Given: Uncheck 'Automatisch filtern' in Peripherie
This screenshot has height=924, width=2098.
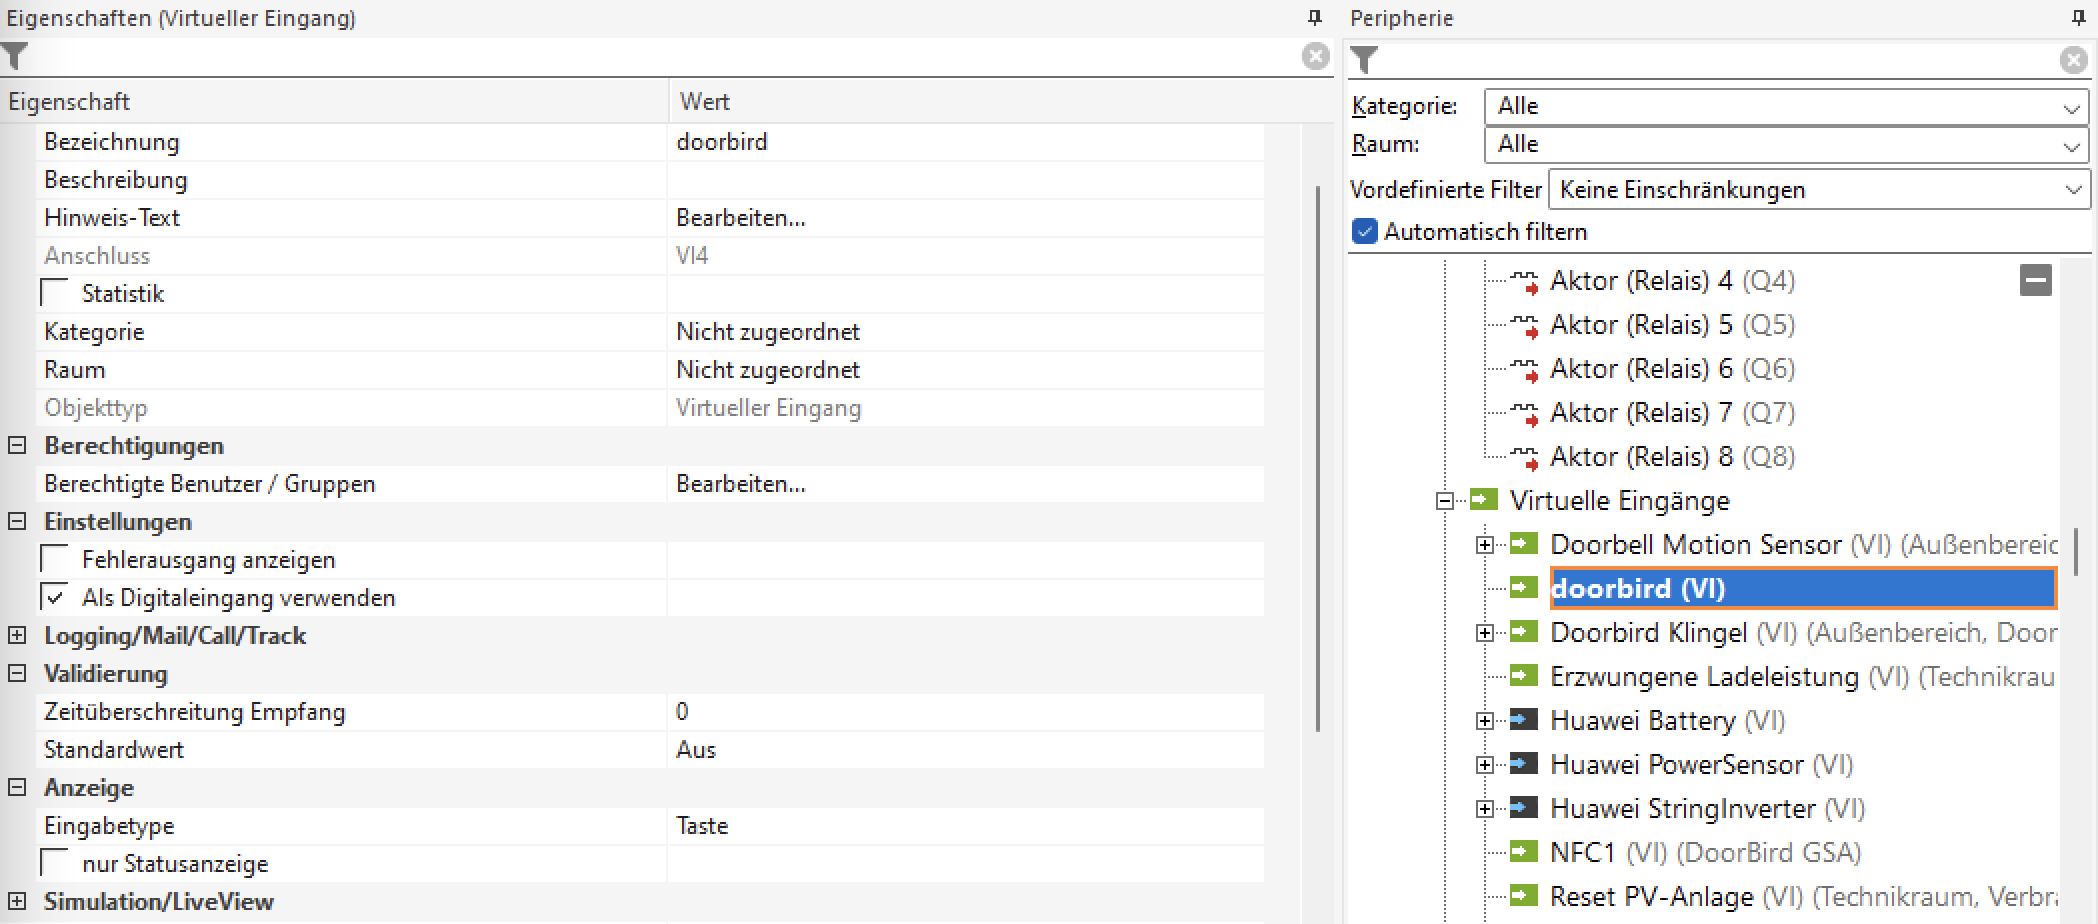Looking at the screenshot, I should (x=1364, y=231).
